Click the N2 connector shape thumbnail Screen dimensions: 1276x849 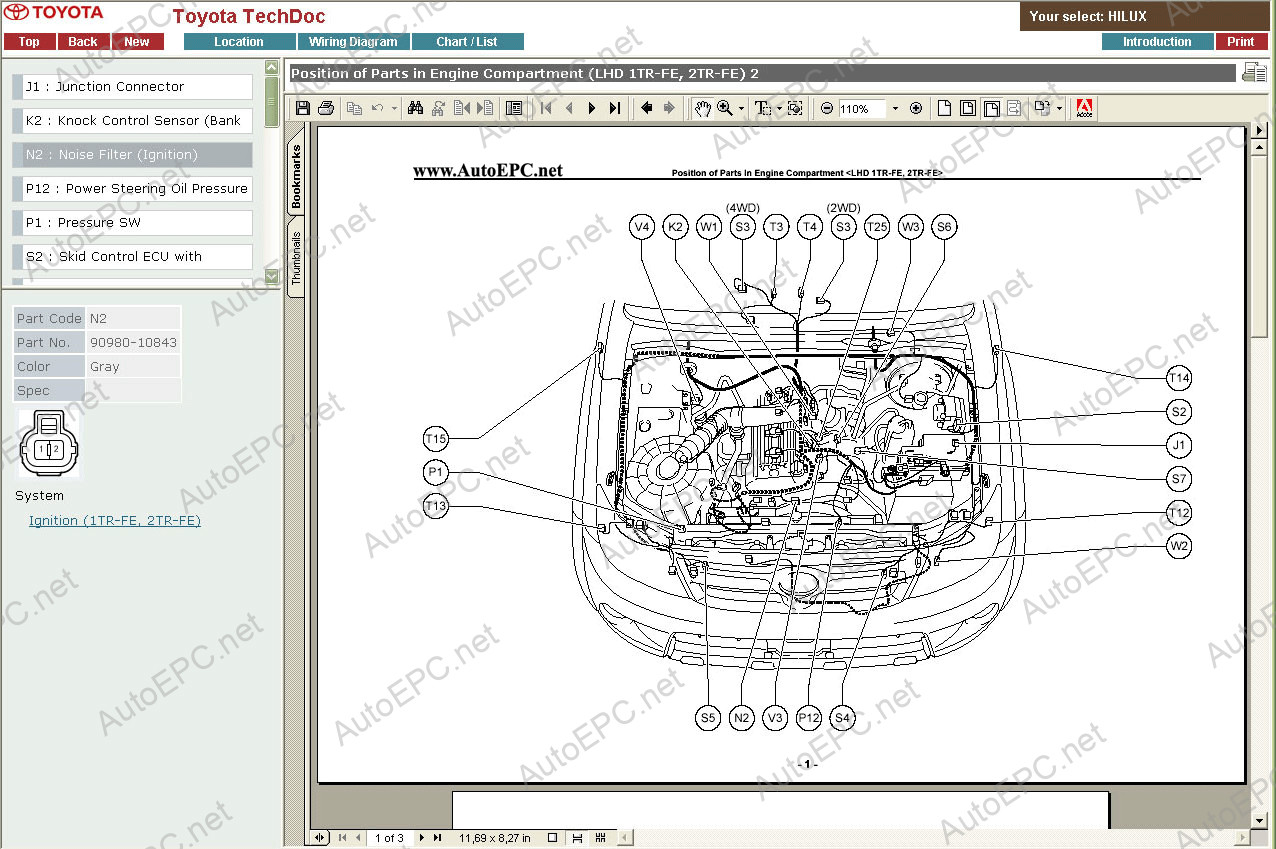pyautogui.click(x=48, y=444)
